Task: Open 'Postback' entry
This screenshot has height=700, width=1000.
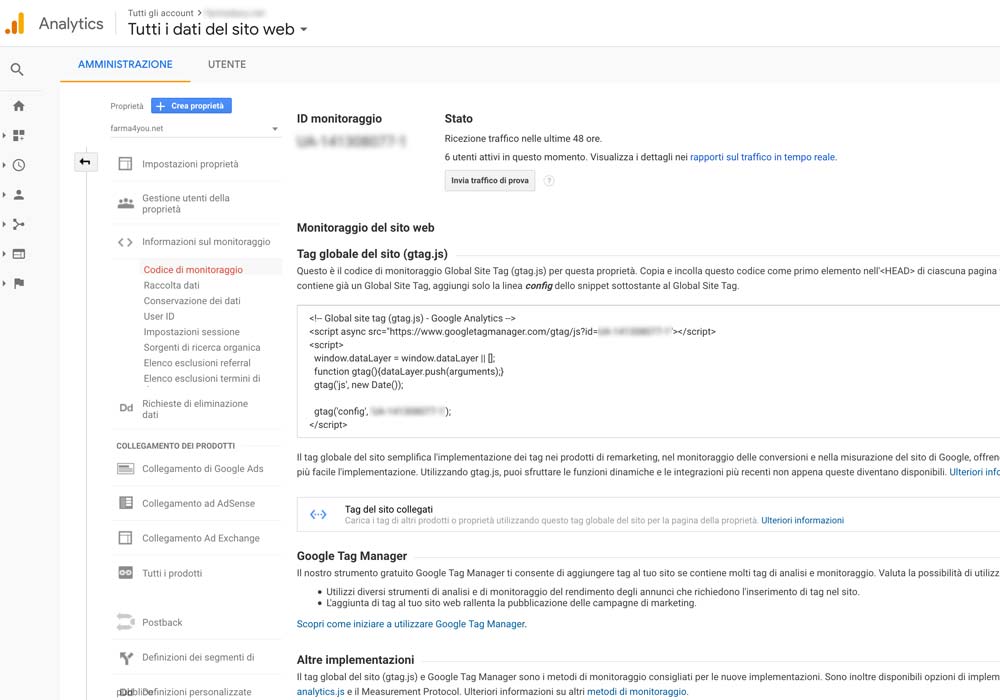Action: pos(162,622)
